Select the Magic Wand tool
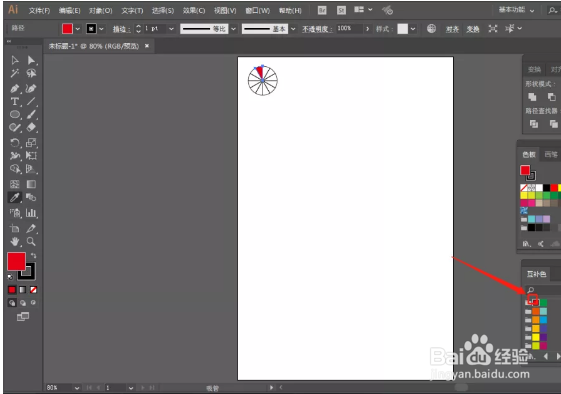Viewport: 561px width, 394px height. pyautogui.click(x=15, y=73)
